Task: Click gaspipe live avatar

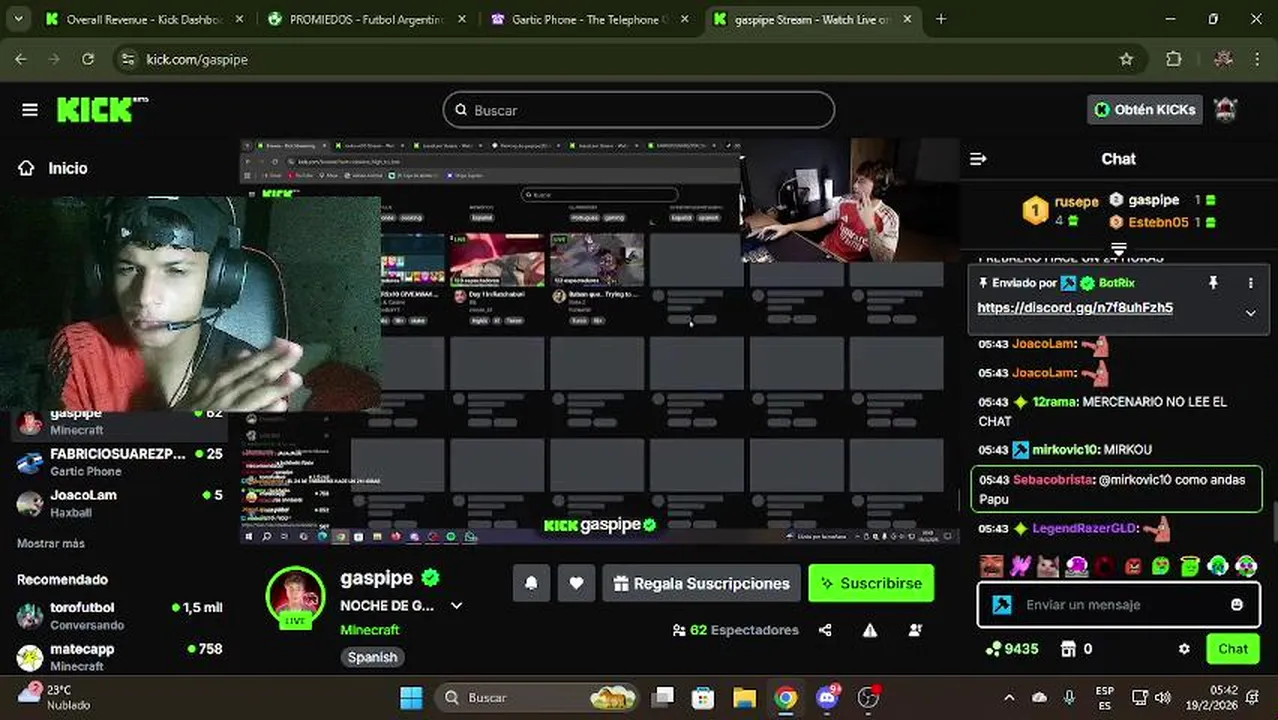Action: pyautogui.click(x=295, y=597)
